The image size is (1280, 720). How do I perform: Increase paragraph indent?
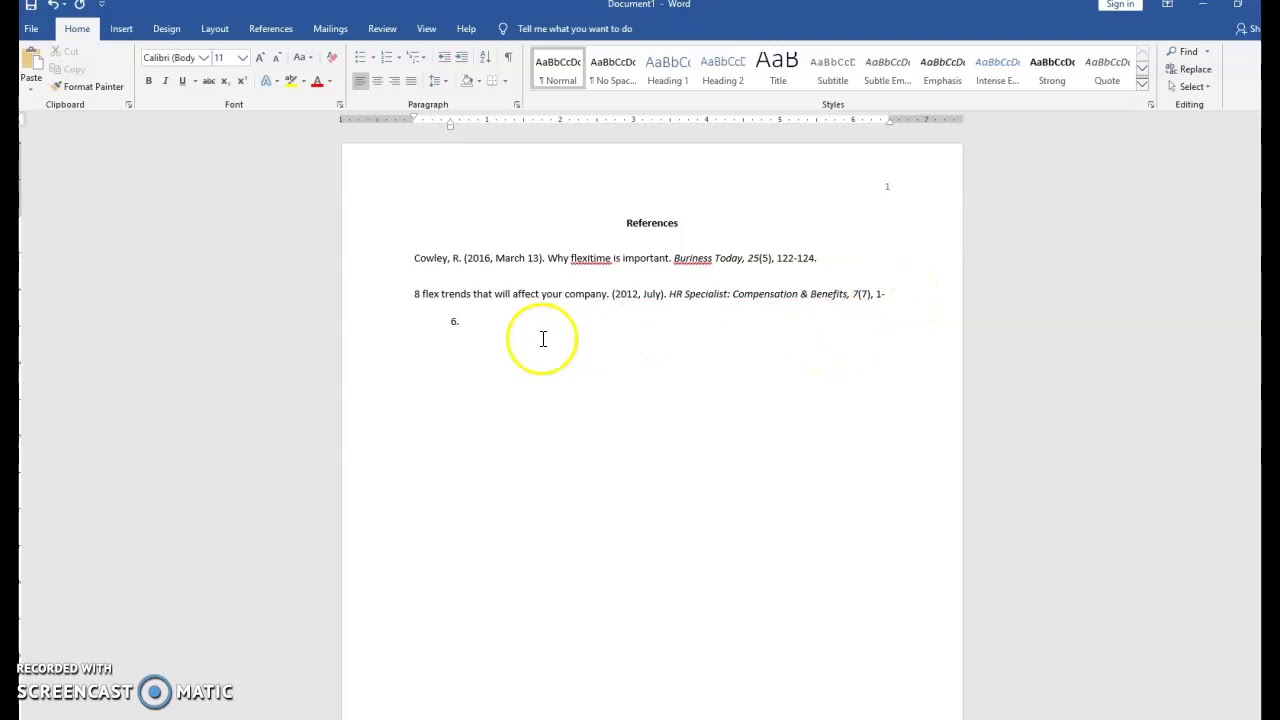(461, 57)
